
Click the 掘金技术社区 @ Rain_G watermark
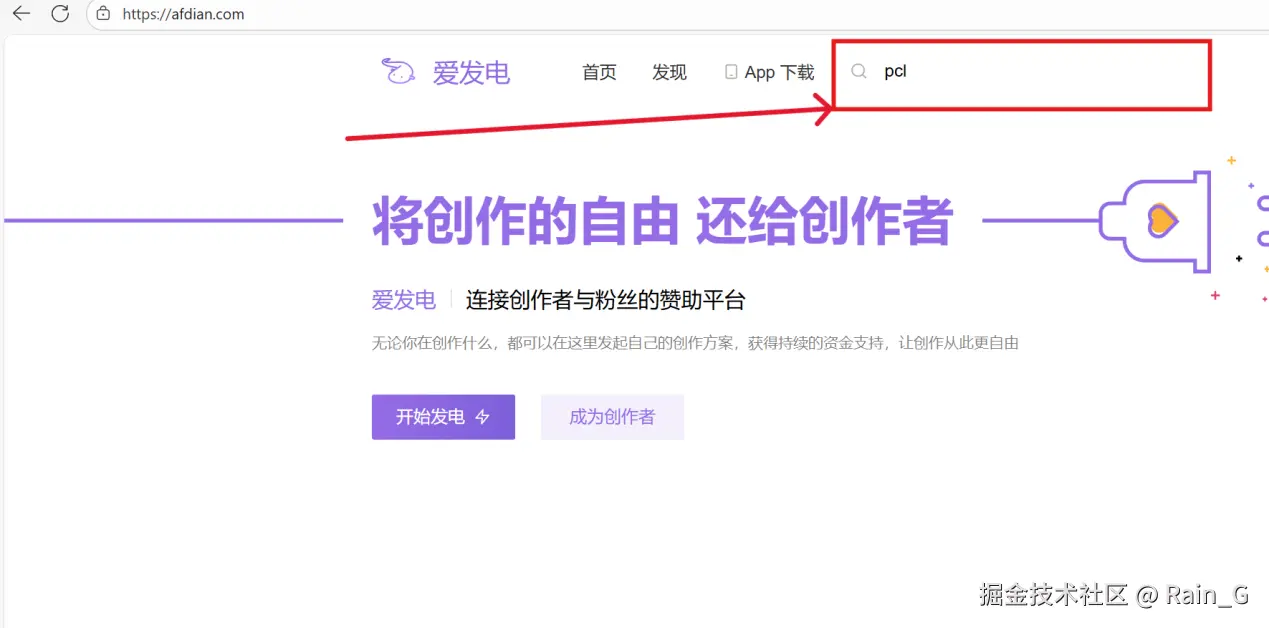[1114, 594]
